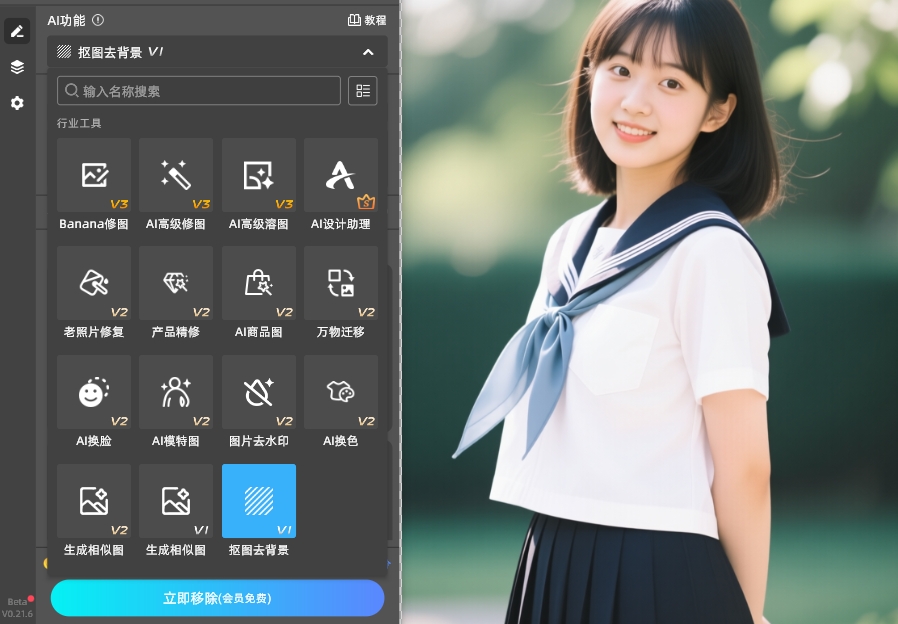Click the 输入名称搜索 search field

198,90
